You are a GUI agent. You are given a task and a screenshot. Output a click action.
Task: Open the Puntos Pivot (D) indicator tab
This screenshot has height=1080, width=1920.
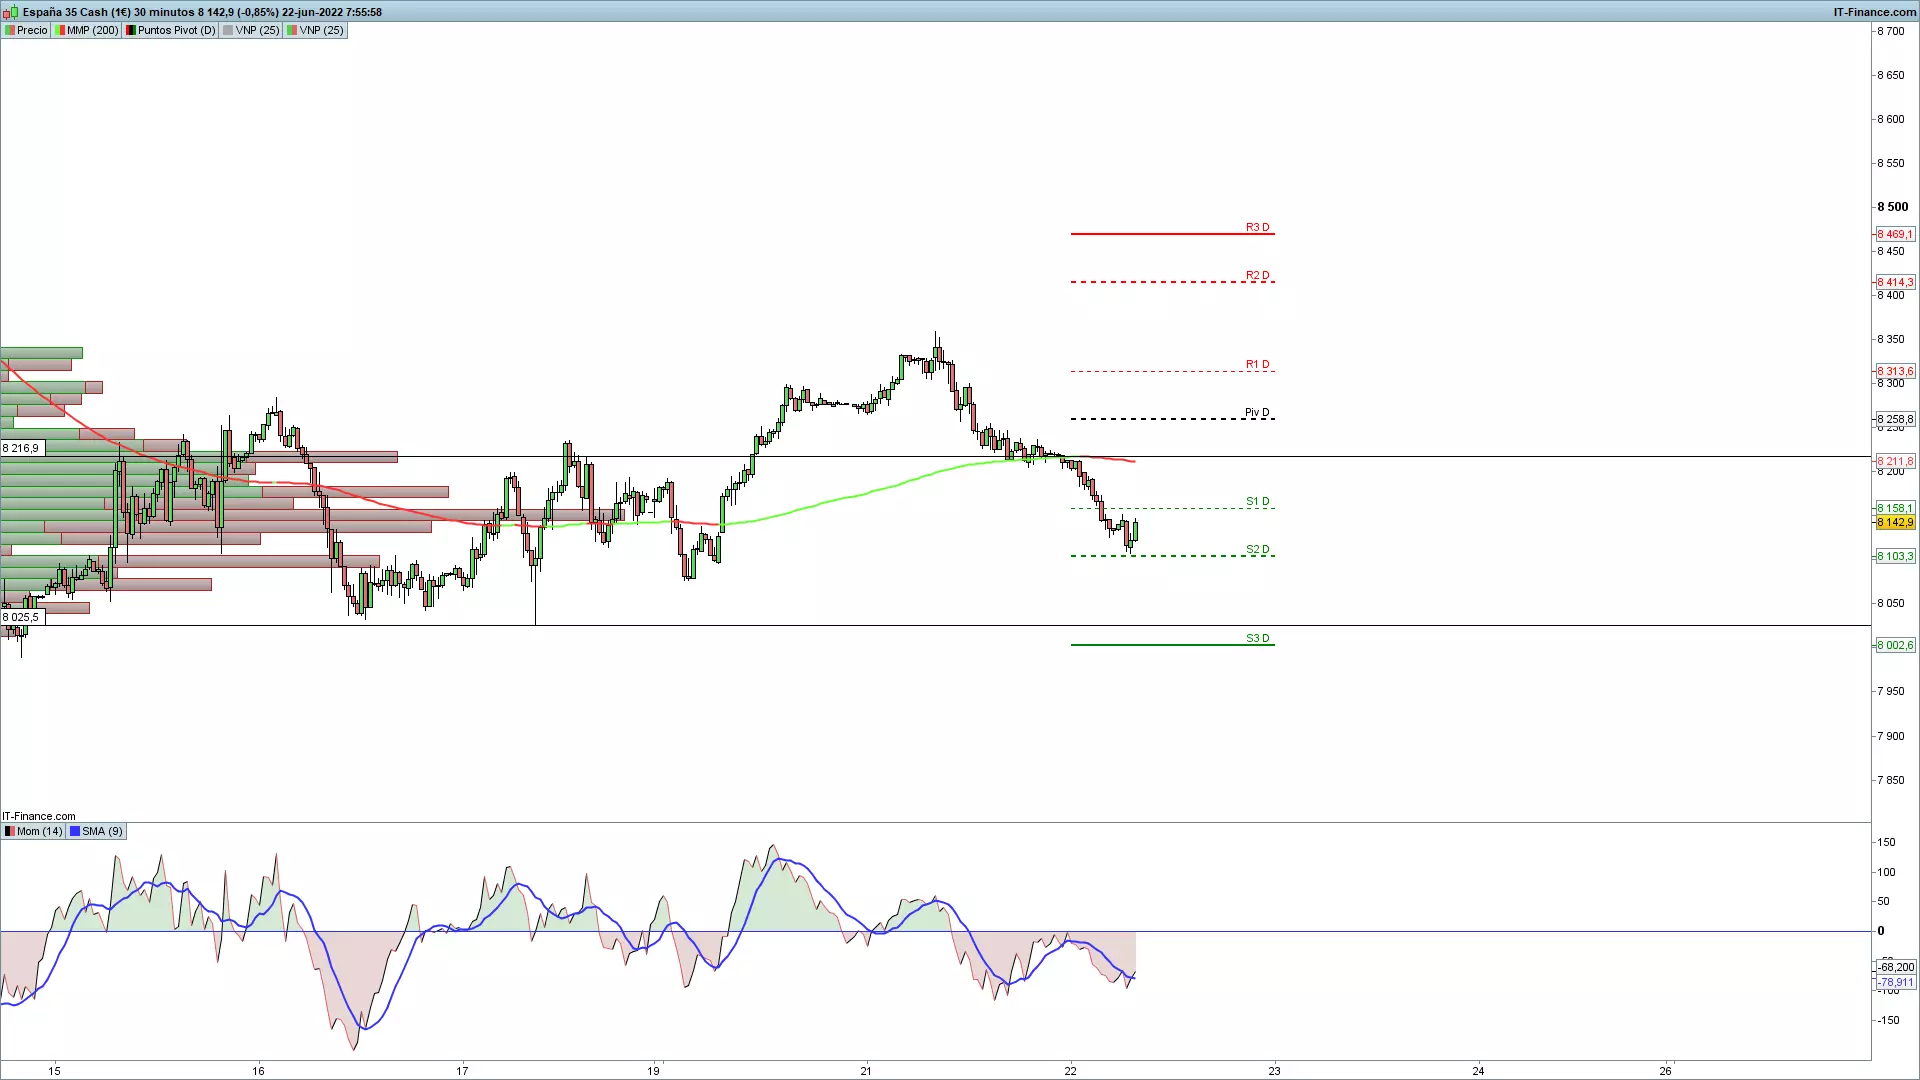[x=171, y=30]
